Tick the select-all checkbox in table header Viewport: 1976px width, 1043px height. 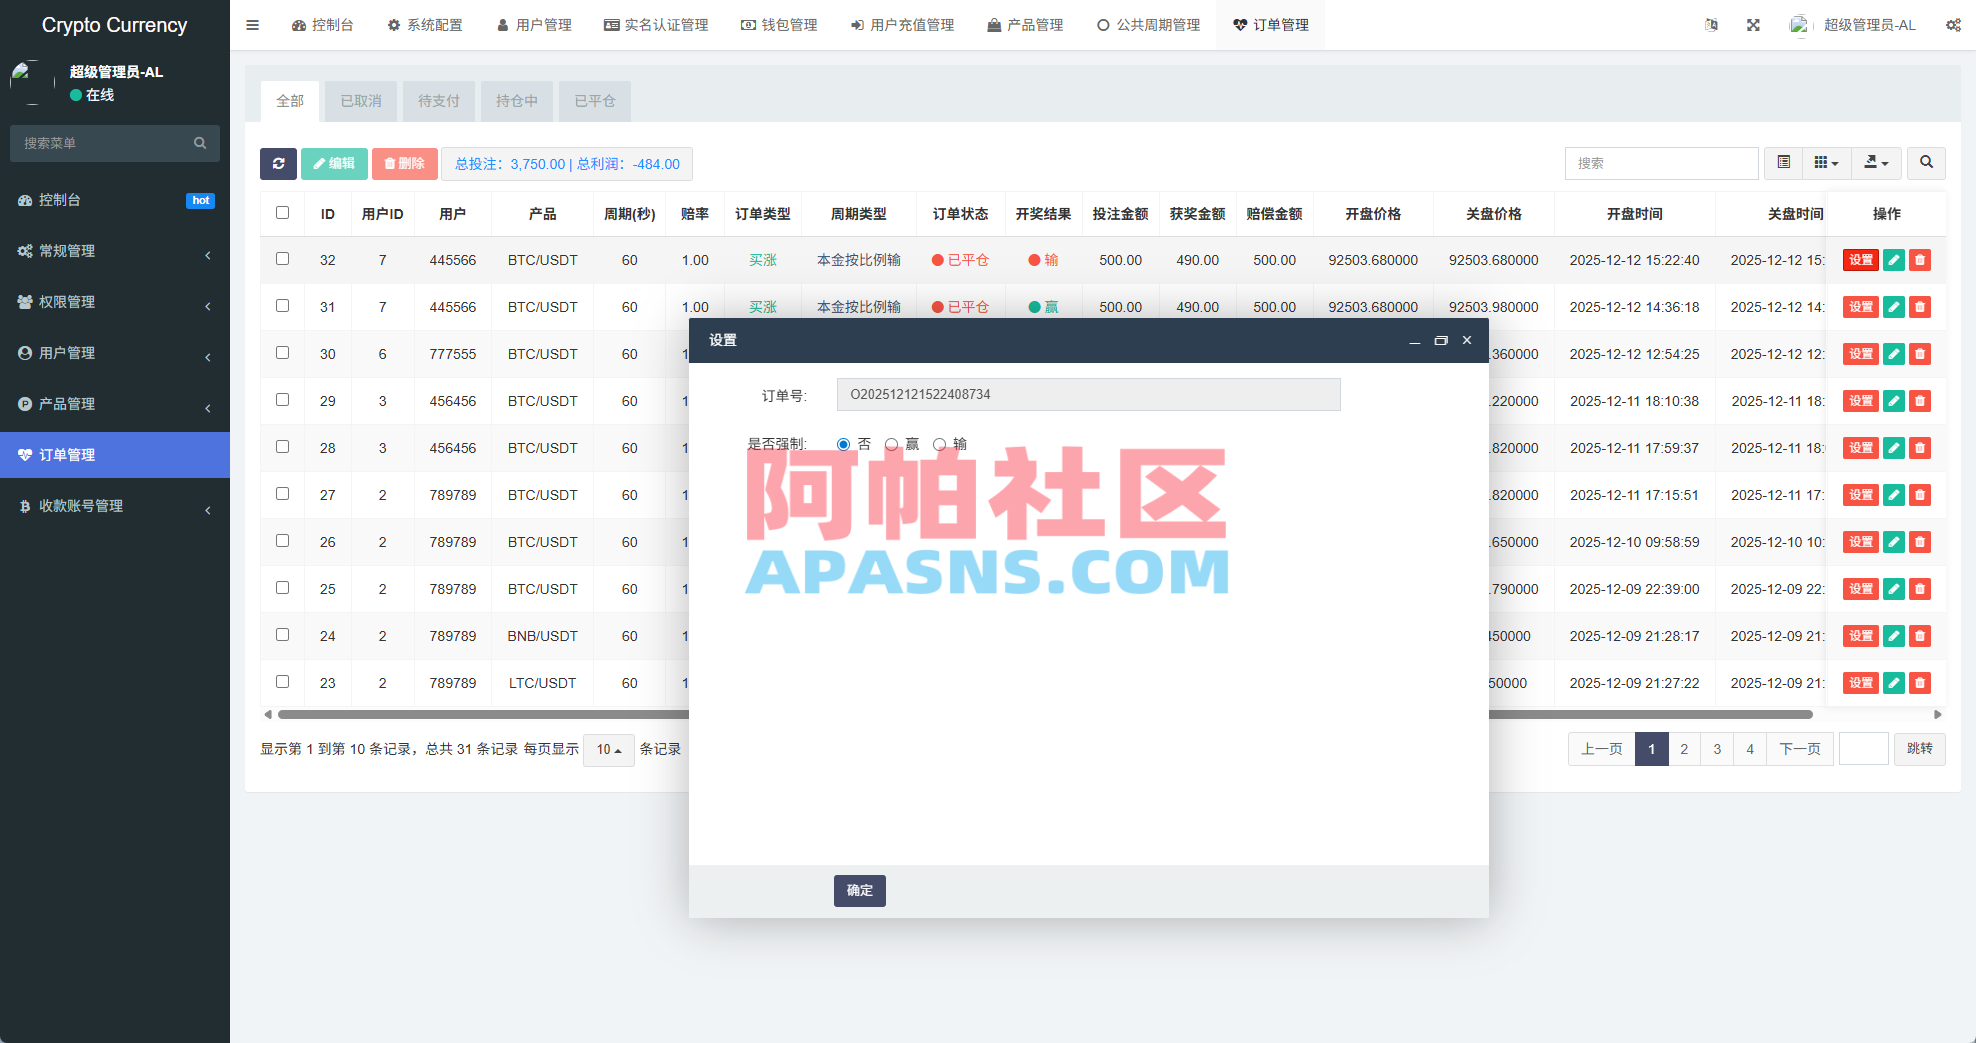click(282, 213)
